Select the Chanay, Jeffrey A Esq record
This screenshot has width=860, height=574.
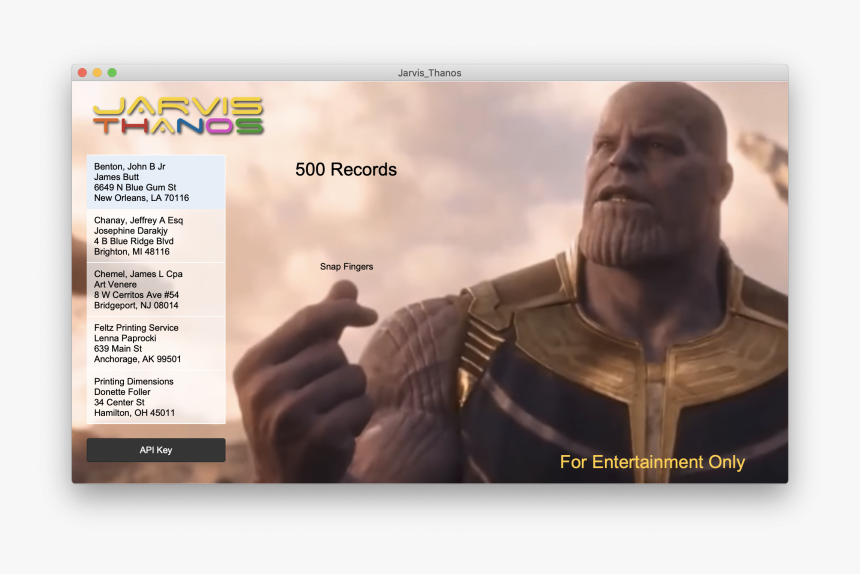[x=156, y=236]
